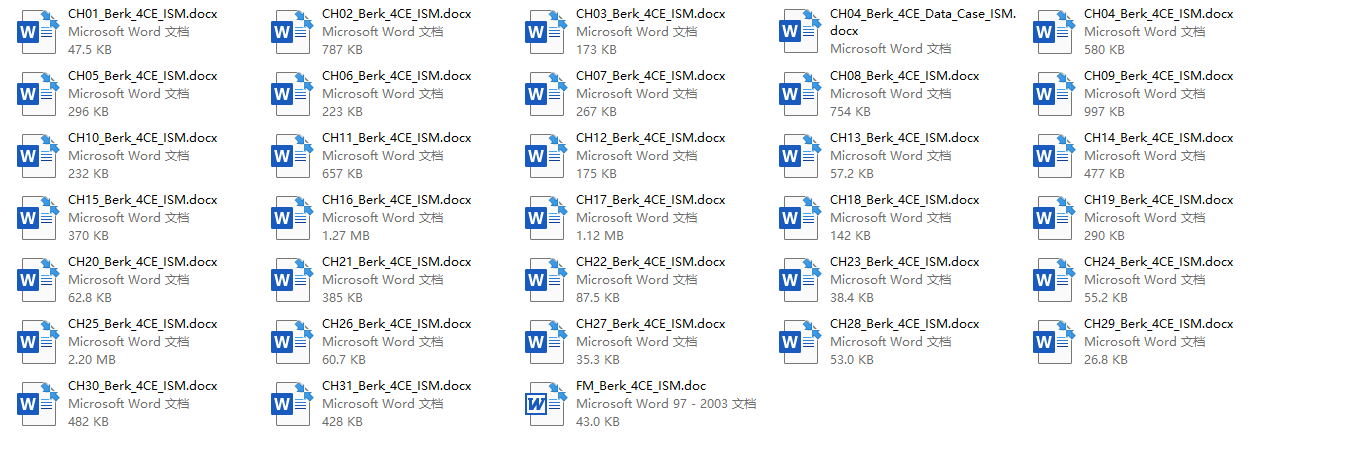Choose the Word icon of CH18_Berk_4CE_ISM.docx
1363x473 pixels.
[801, 218]
